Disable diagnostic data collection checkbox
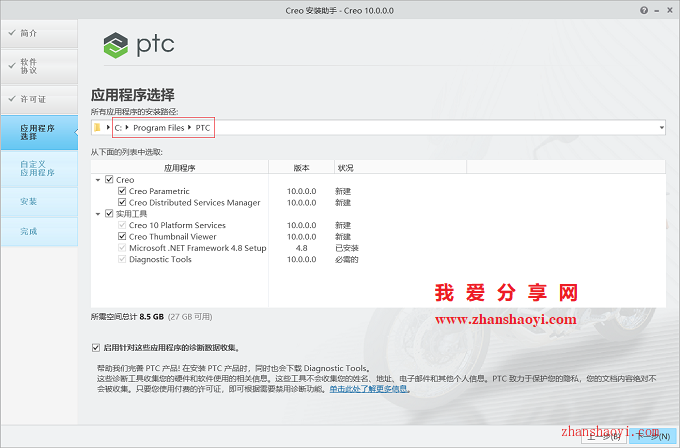The image size is (680, 448). click(x=96, y=347)
